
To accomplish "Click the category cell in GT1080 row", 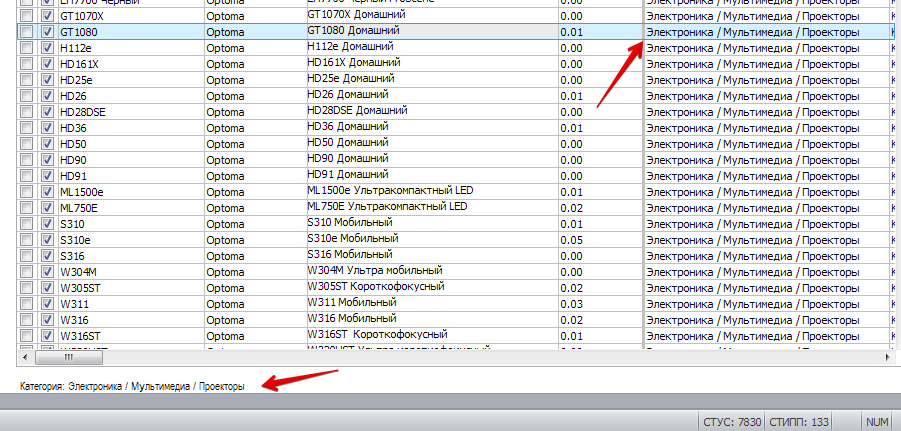I will coord(766,32).
